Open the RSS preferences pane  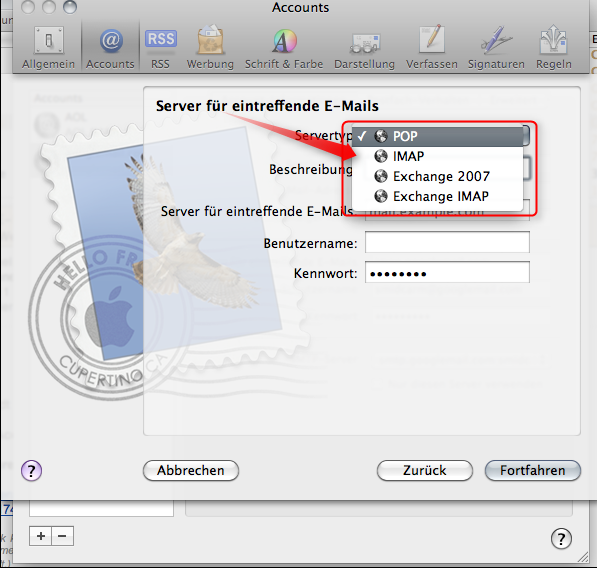[x=160, y=48]
